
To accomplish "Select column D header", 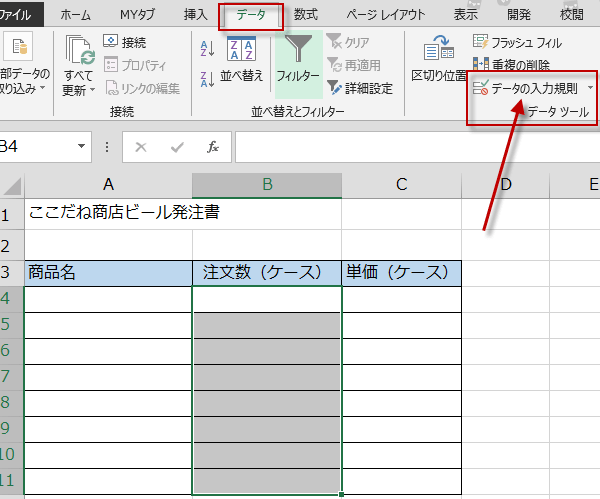I will (x=505, y=185).
